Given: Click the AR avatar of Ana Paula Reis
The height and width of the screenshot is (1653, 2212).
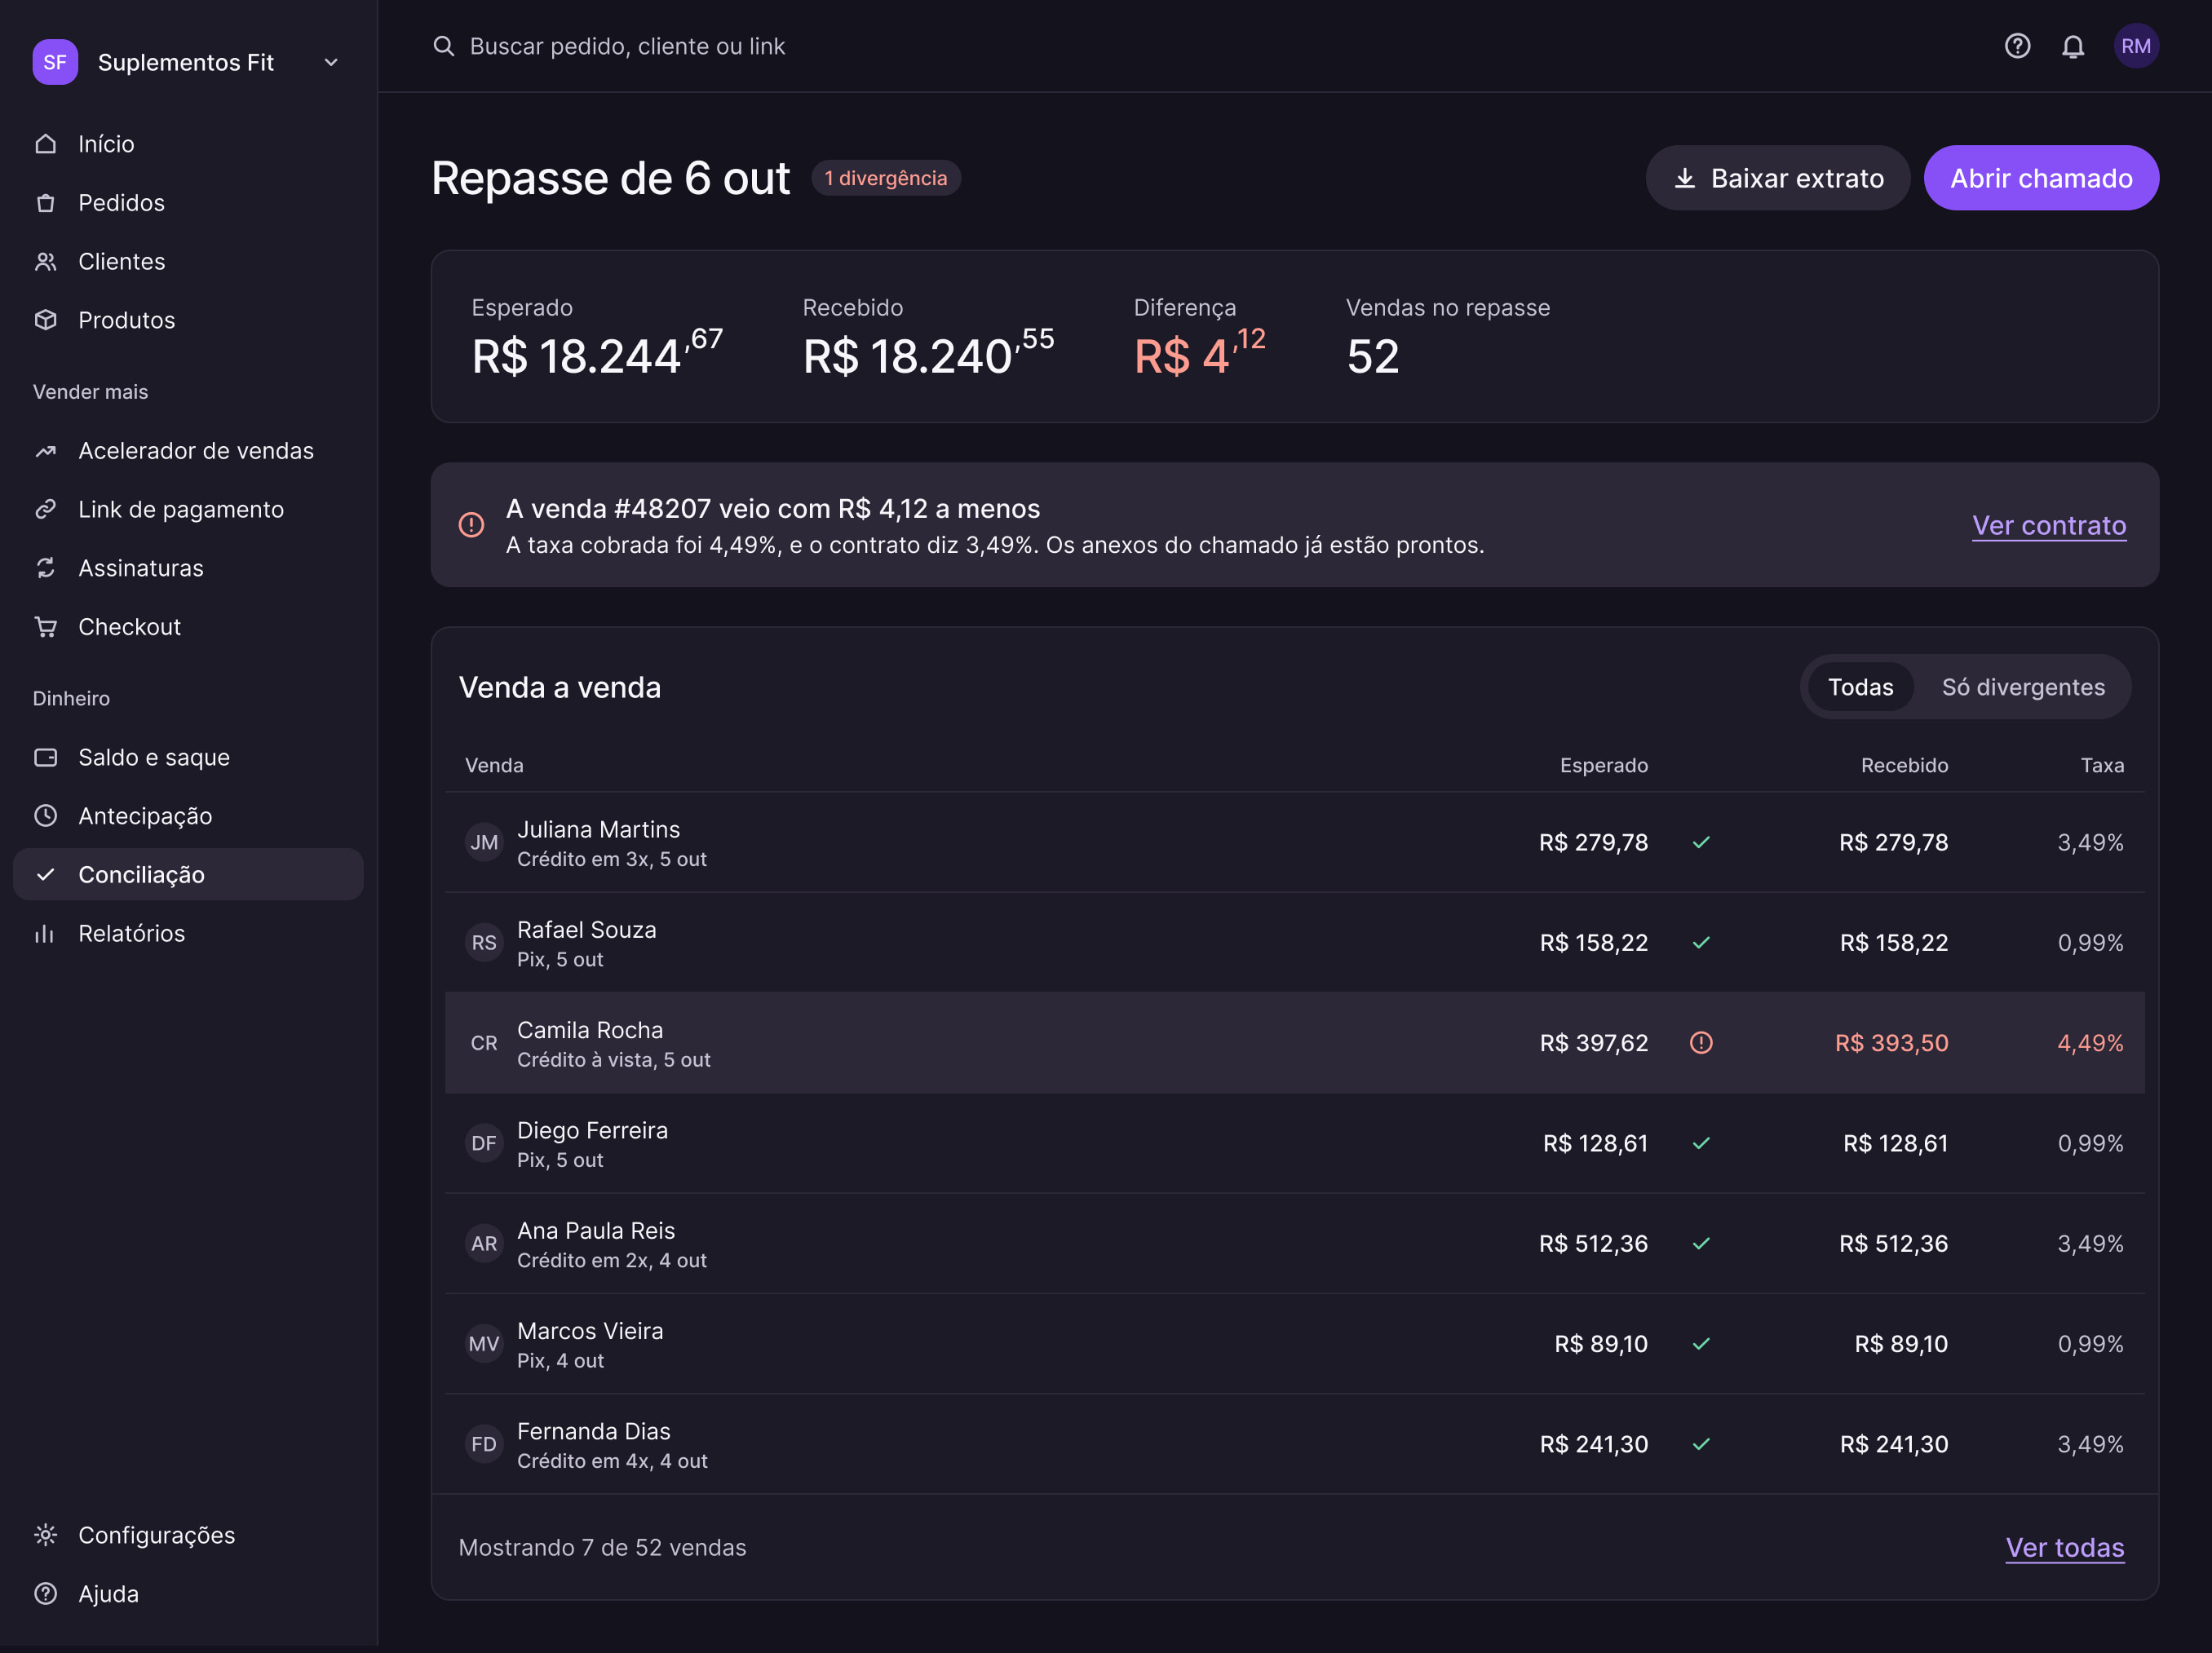Looking at the screenshot, I should coord(484,1243).
